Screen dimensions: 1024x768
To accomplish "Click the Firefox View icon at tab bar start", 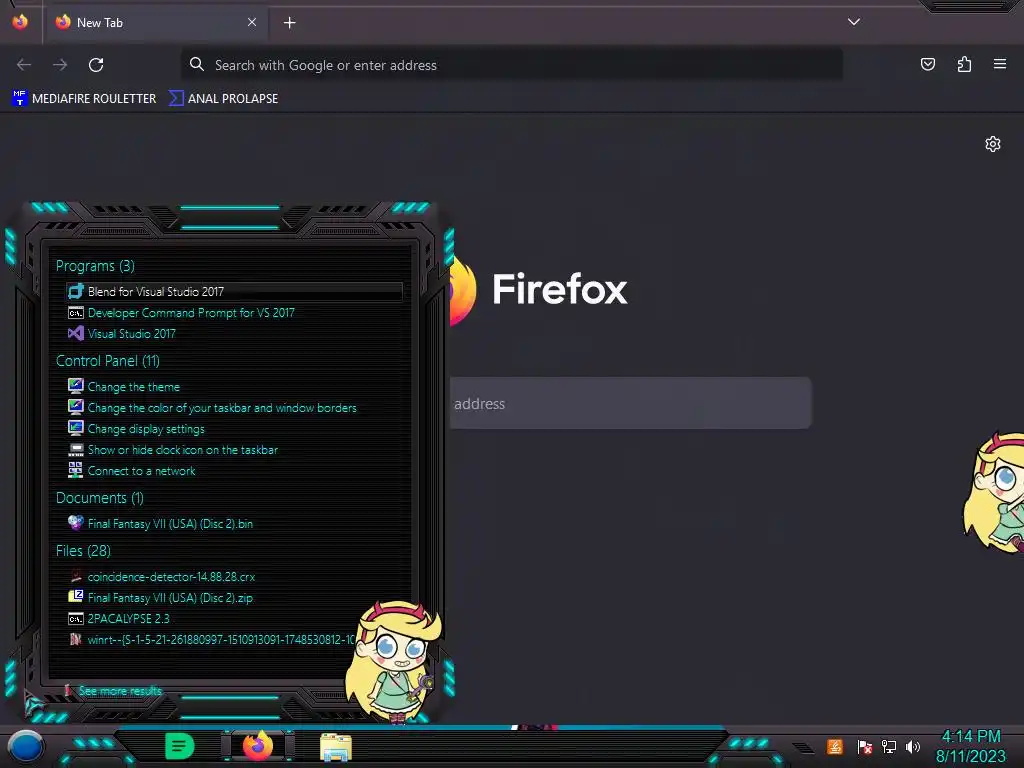I will [20, 22].
